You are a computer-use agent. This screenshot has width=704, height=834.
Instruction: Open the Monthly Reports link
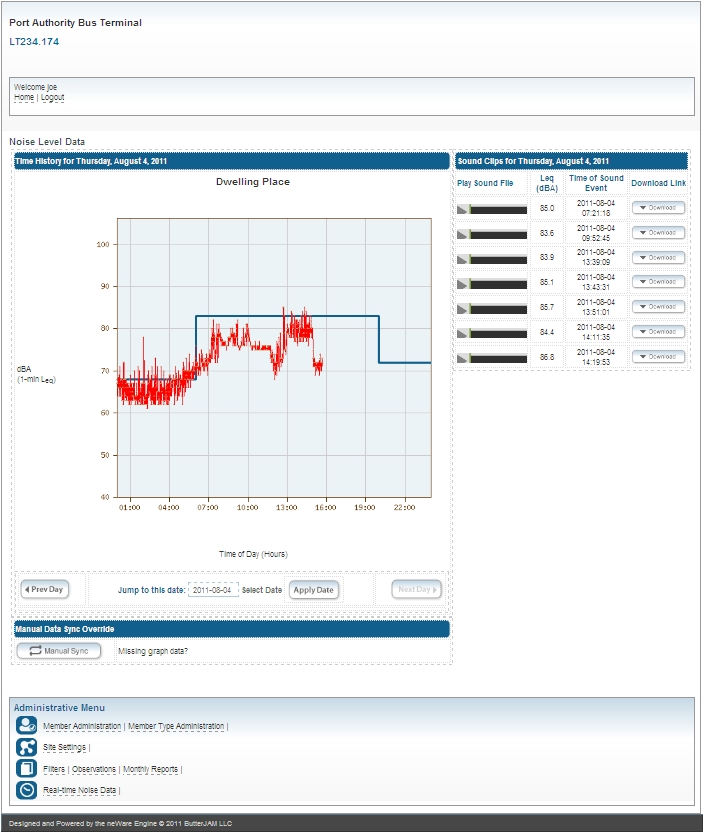150,770
